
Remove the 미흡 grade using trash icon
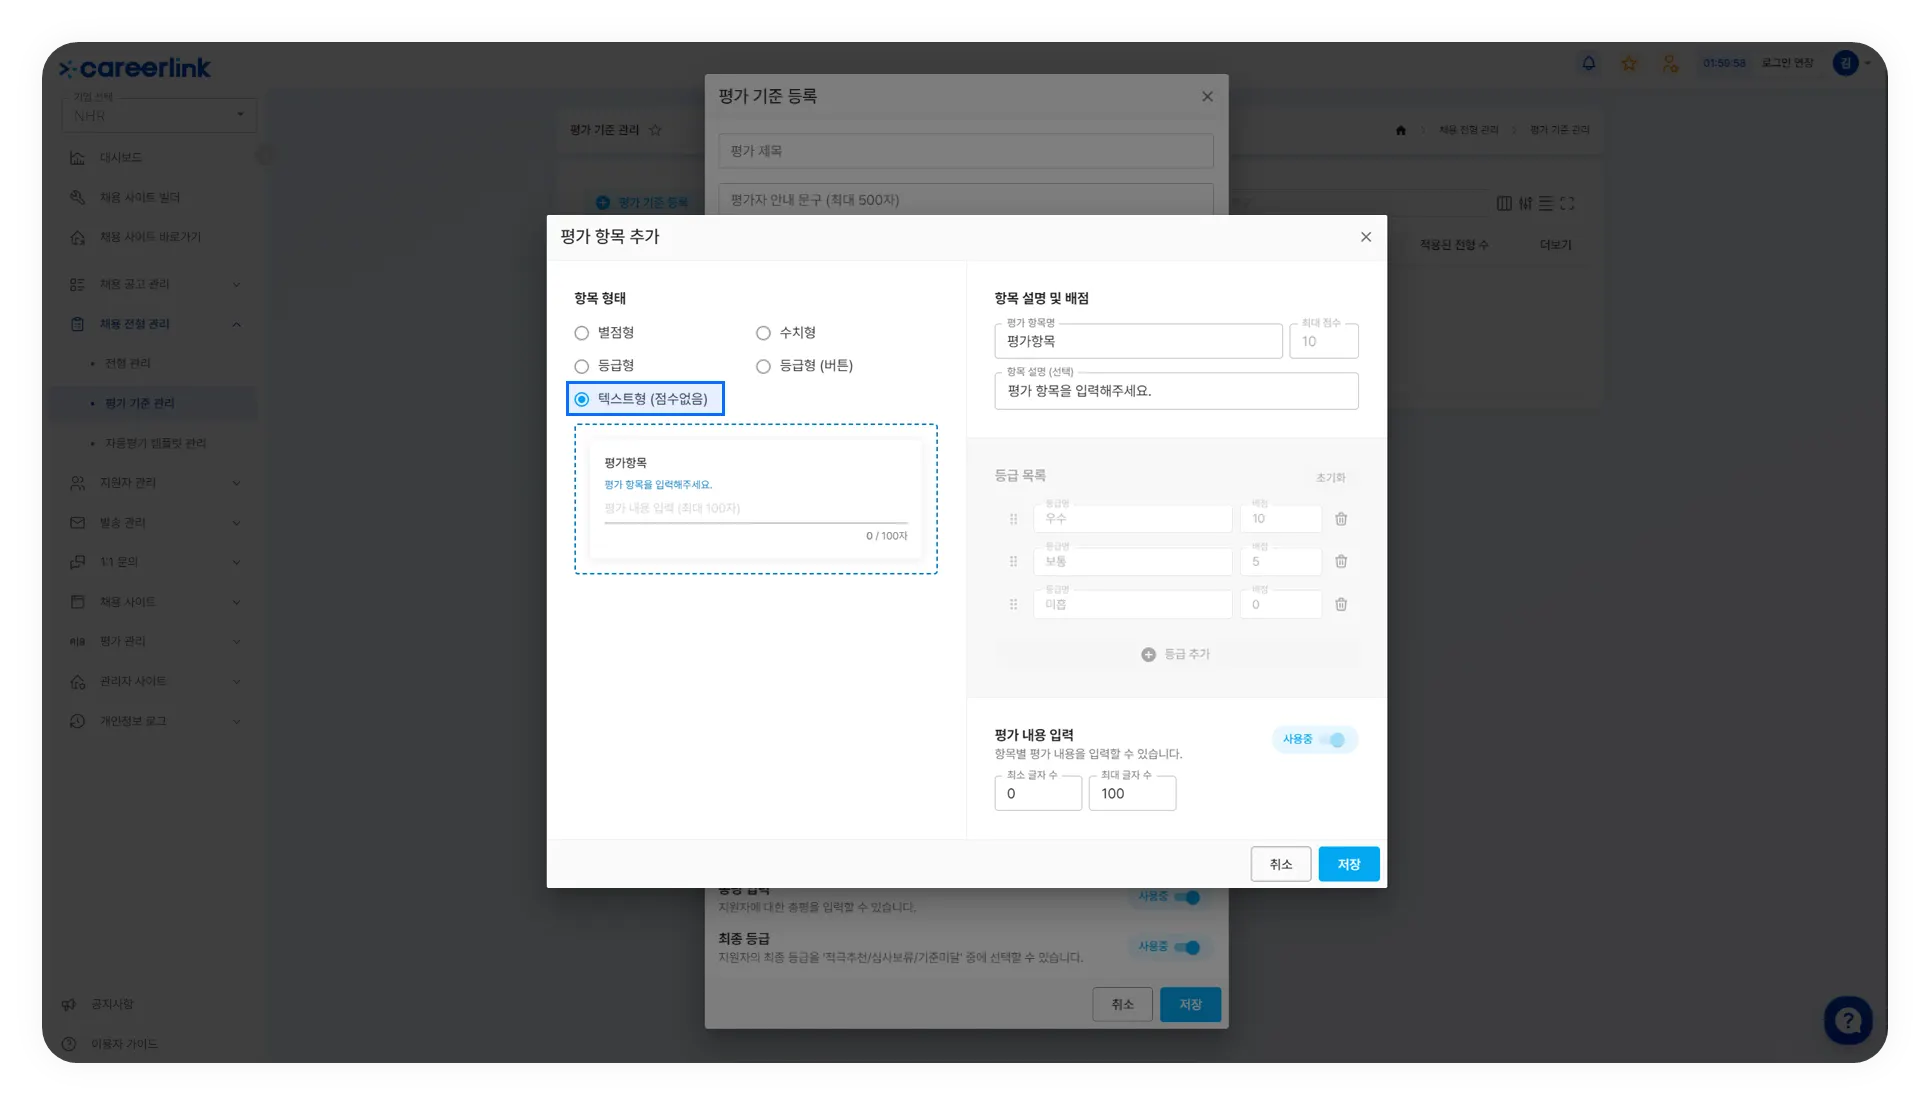[1341, 605]
